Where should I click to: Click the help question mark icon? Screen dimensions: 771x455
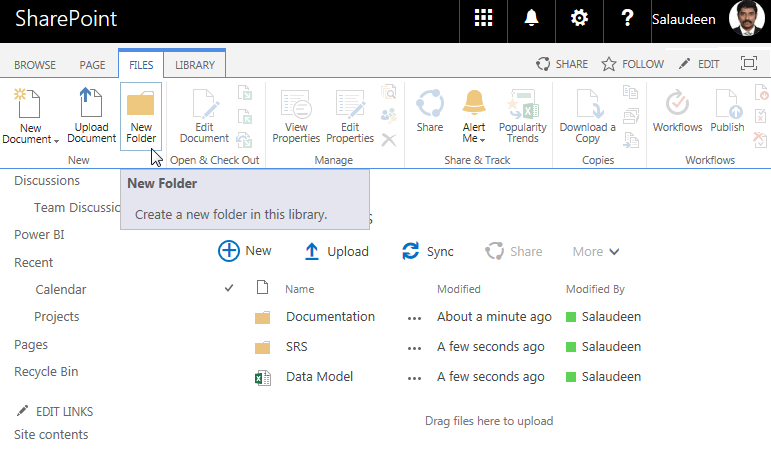tap(627, 19)
